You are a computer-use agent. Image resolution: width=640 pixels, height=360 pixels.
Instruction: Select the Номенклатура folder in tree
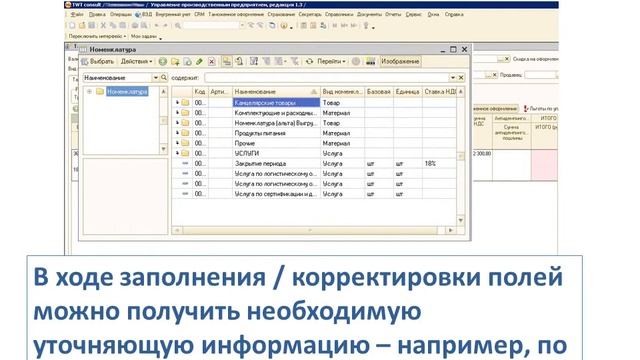127,91
